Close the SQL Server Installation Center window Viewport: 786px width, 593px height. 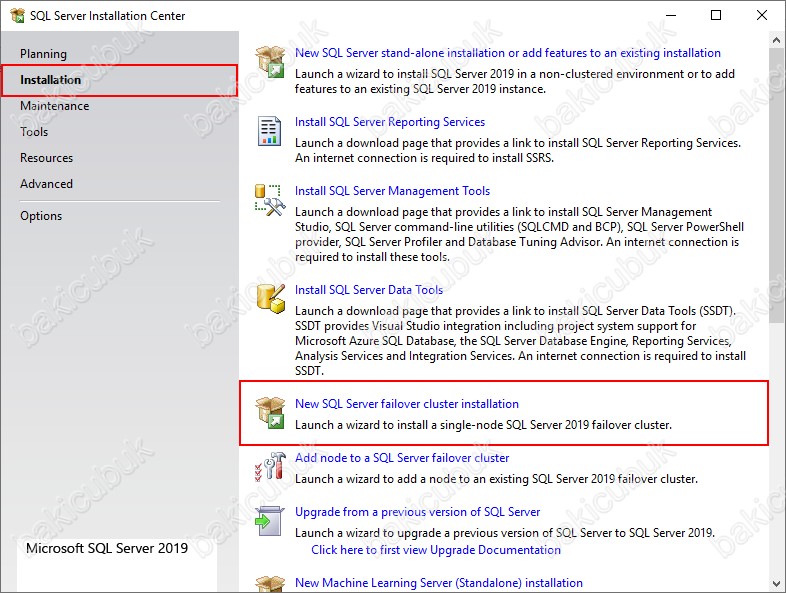click(x=761, y=15)
